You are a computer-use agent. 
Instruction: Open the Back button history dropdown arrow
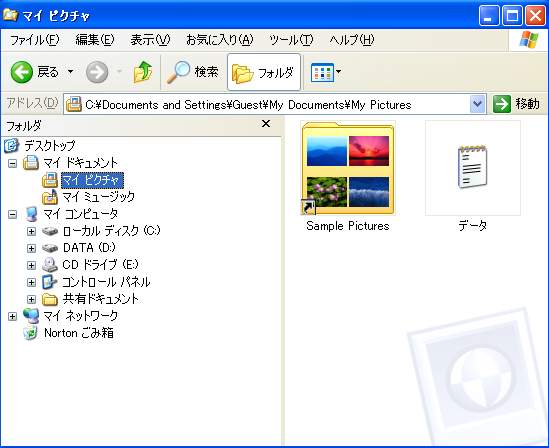pyautogui.click(x=70, y=72)
